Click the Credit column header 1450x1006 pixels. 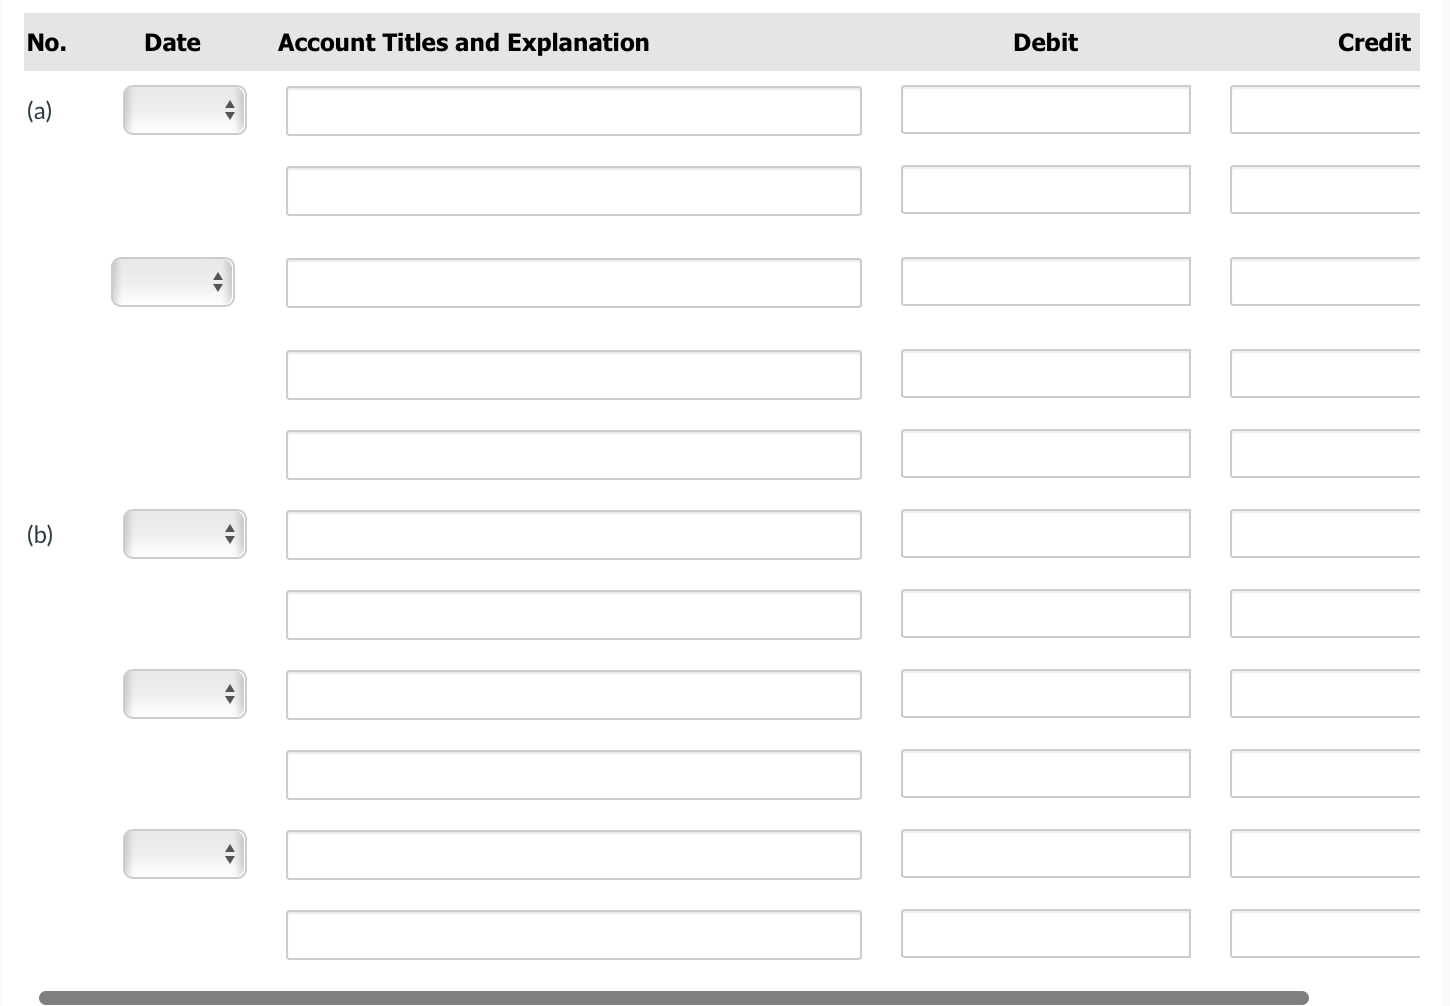pyautogui.click(x=1374, y=42)
